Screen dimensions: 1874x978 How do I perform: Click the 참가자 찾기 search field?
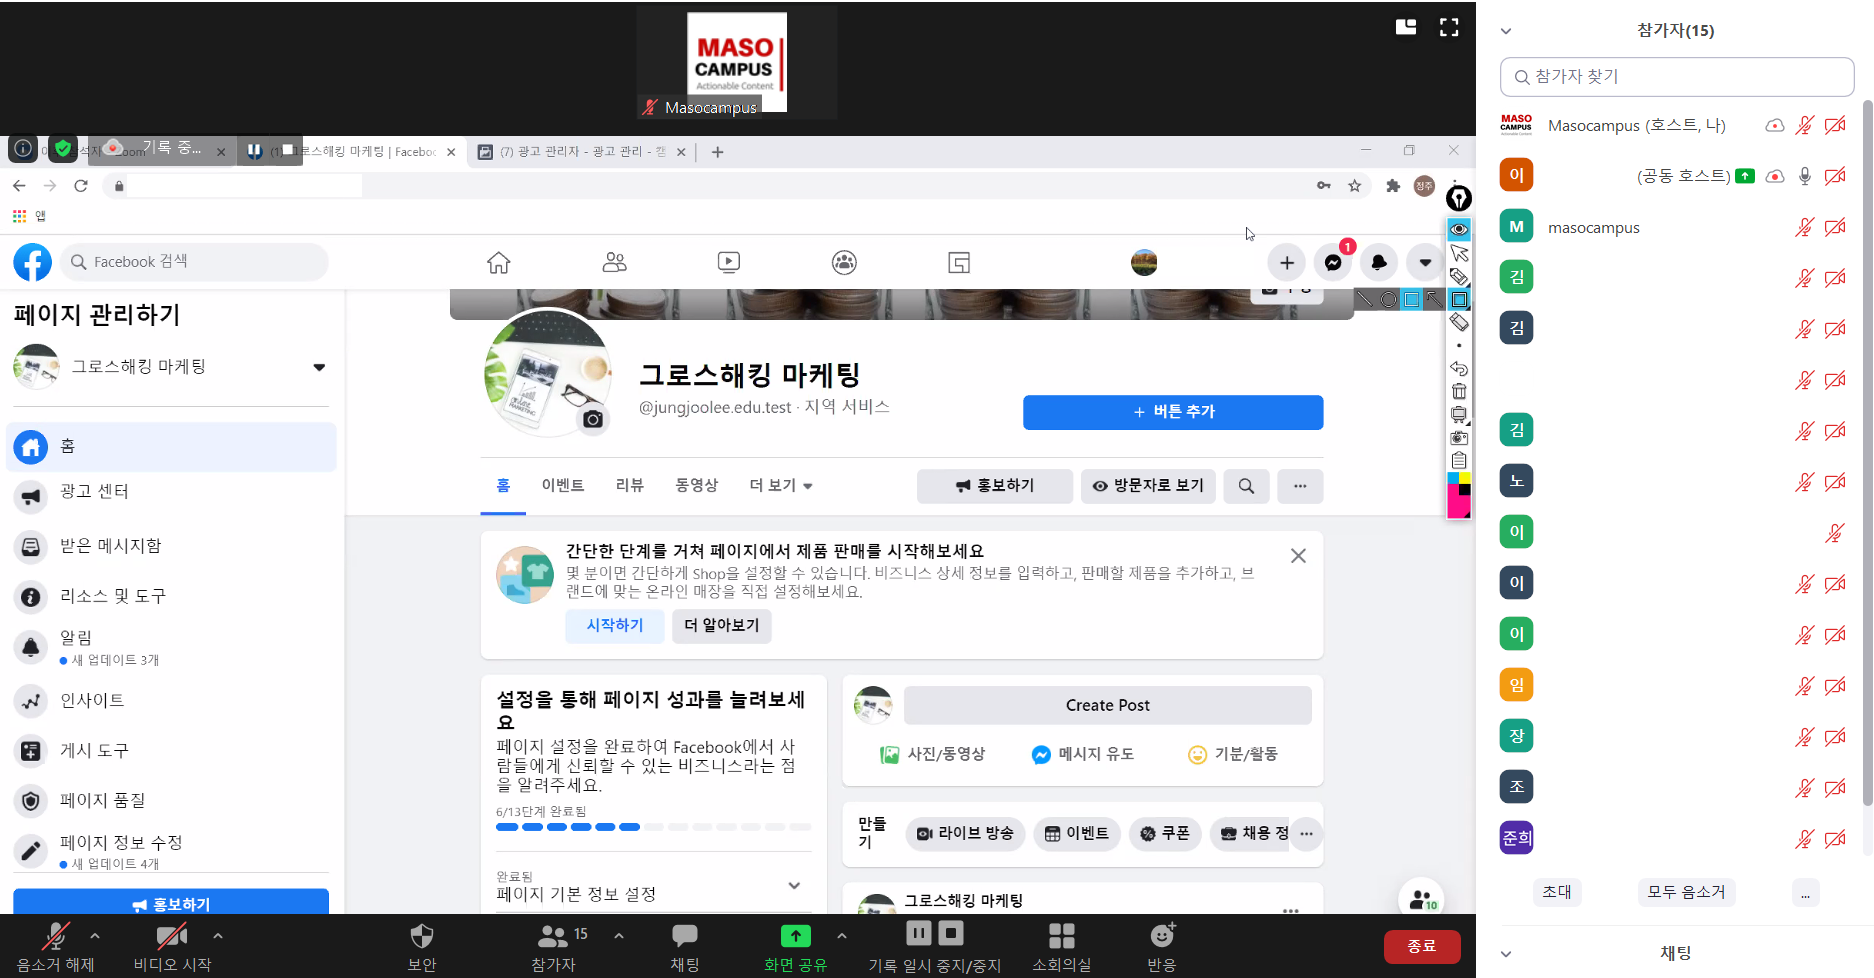click(x=1677, y=77)
